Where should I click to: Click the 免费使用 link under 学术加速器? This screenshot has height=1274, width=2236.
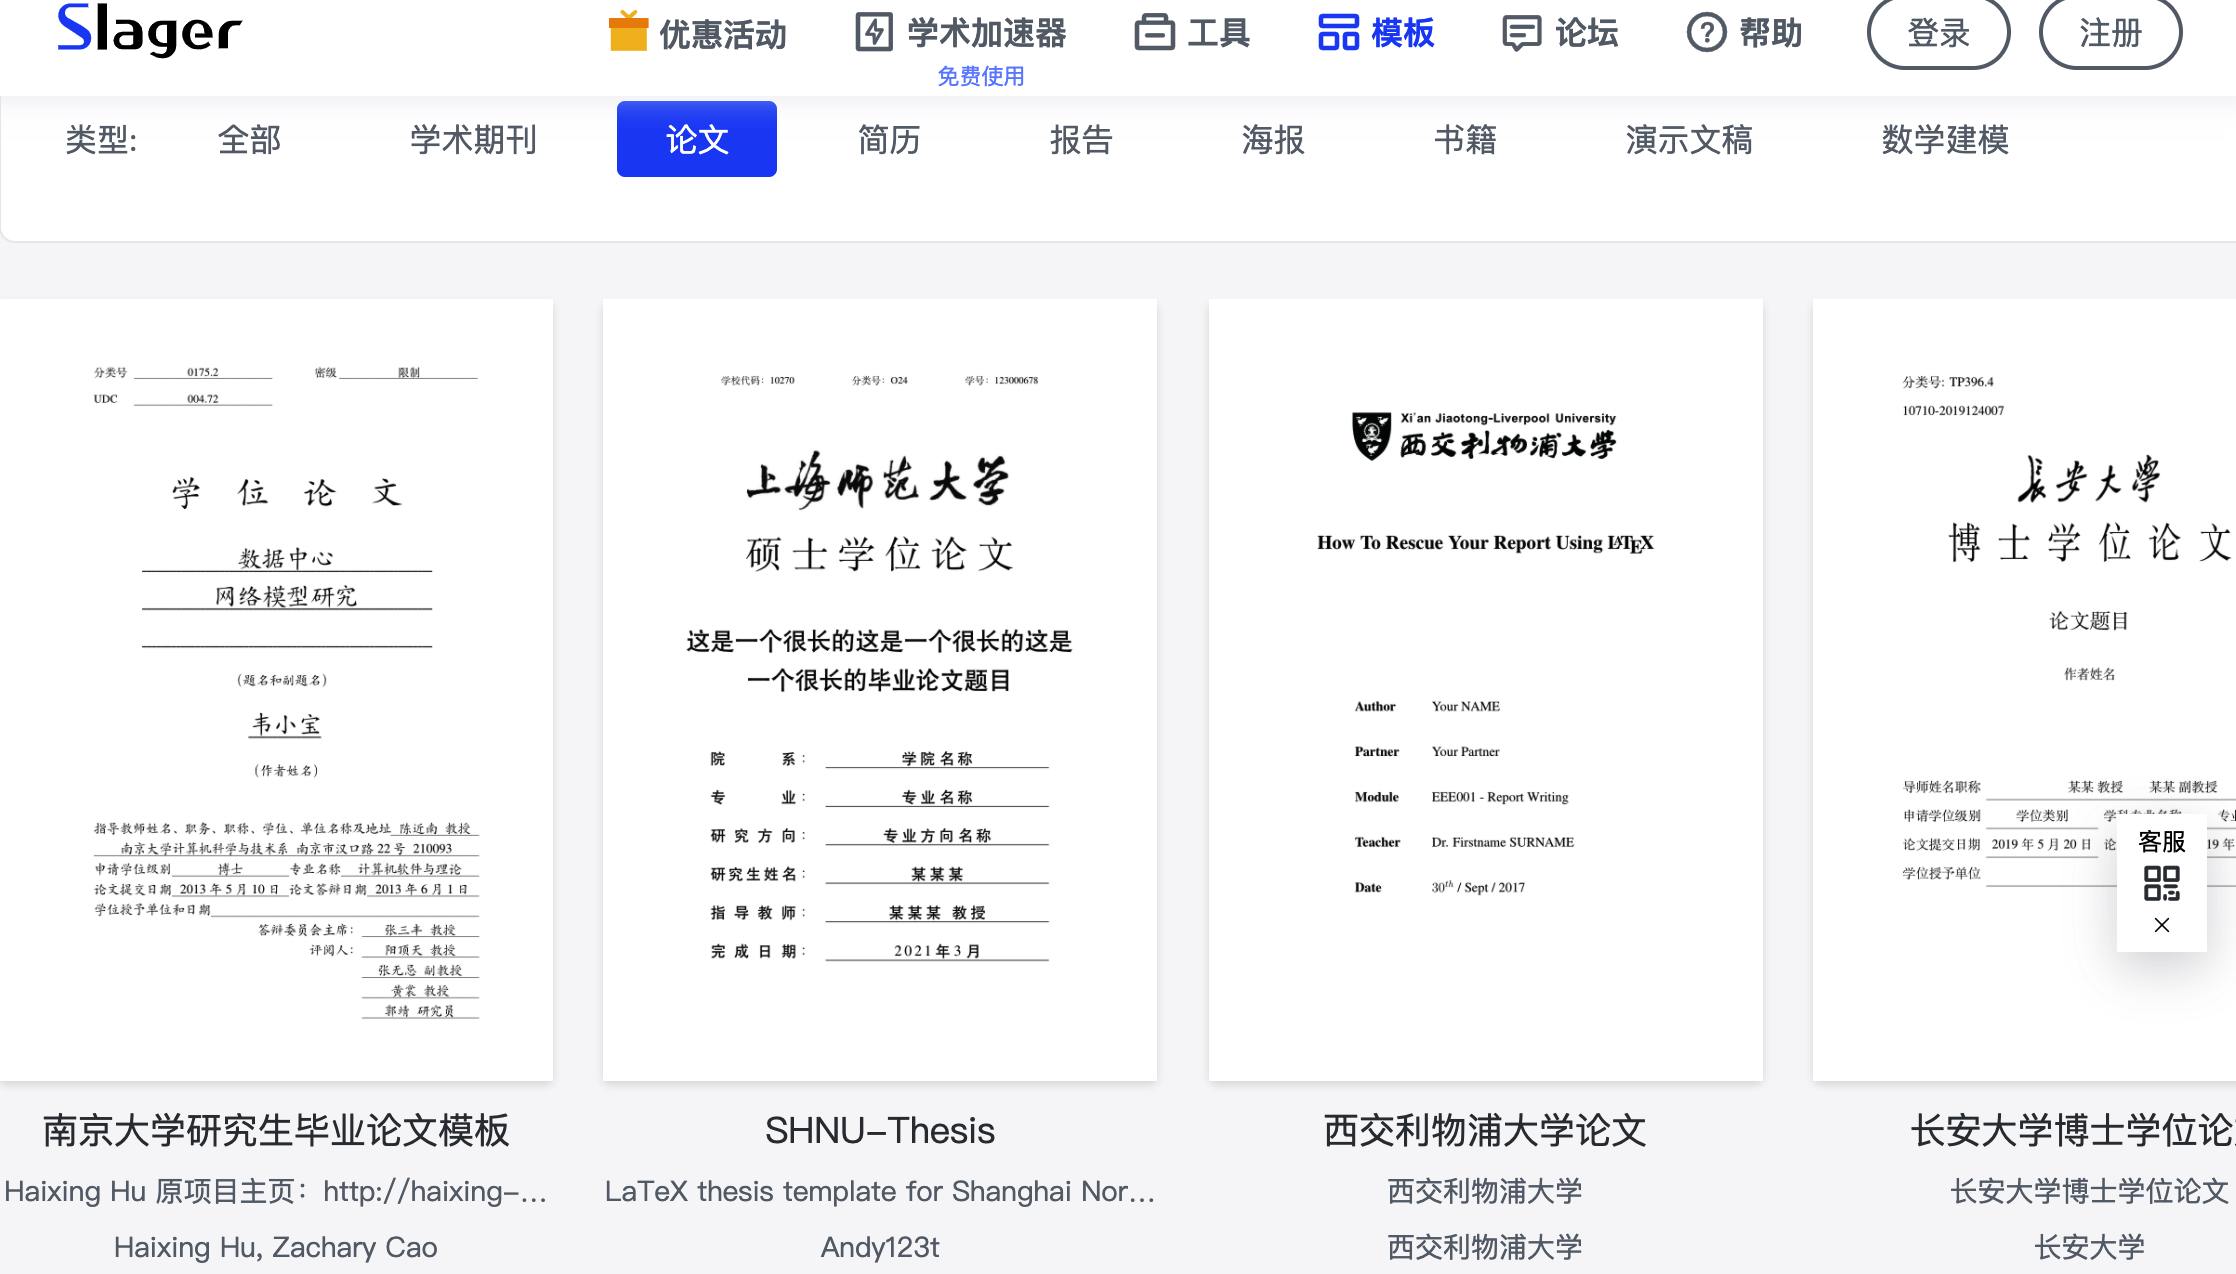pos(980,76)
